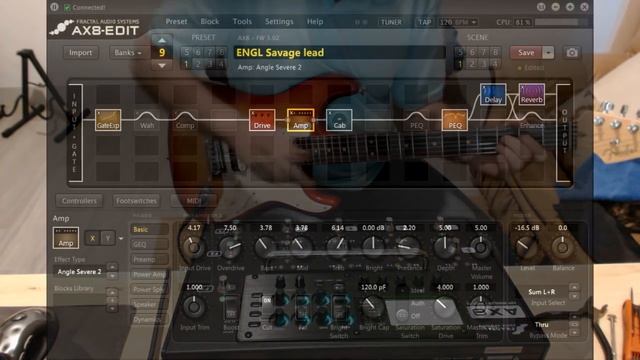Toggle the Connected checkbox
The width and height of the screenshot is (640, 360).
[67, 7]
